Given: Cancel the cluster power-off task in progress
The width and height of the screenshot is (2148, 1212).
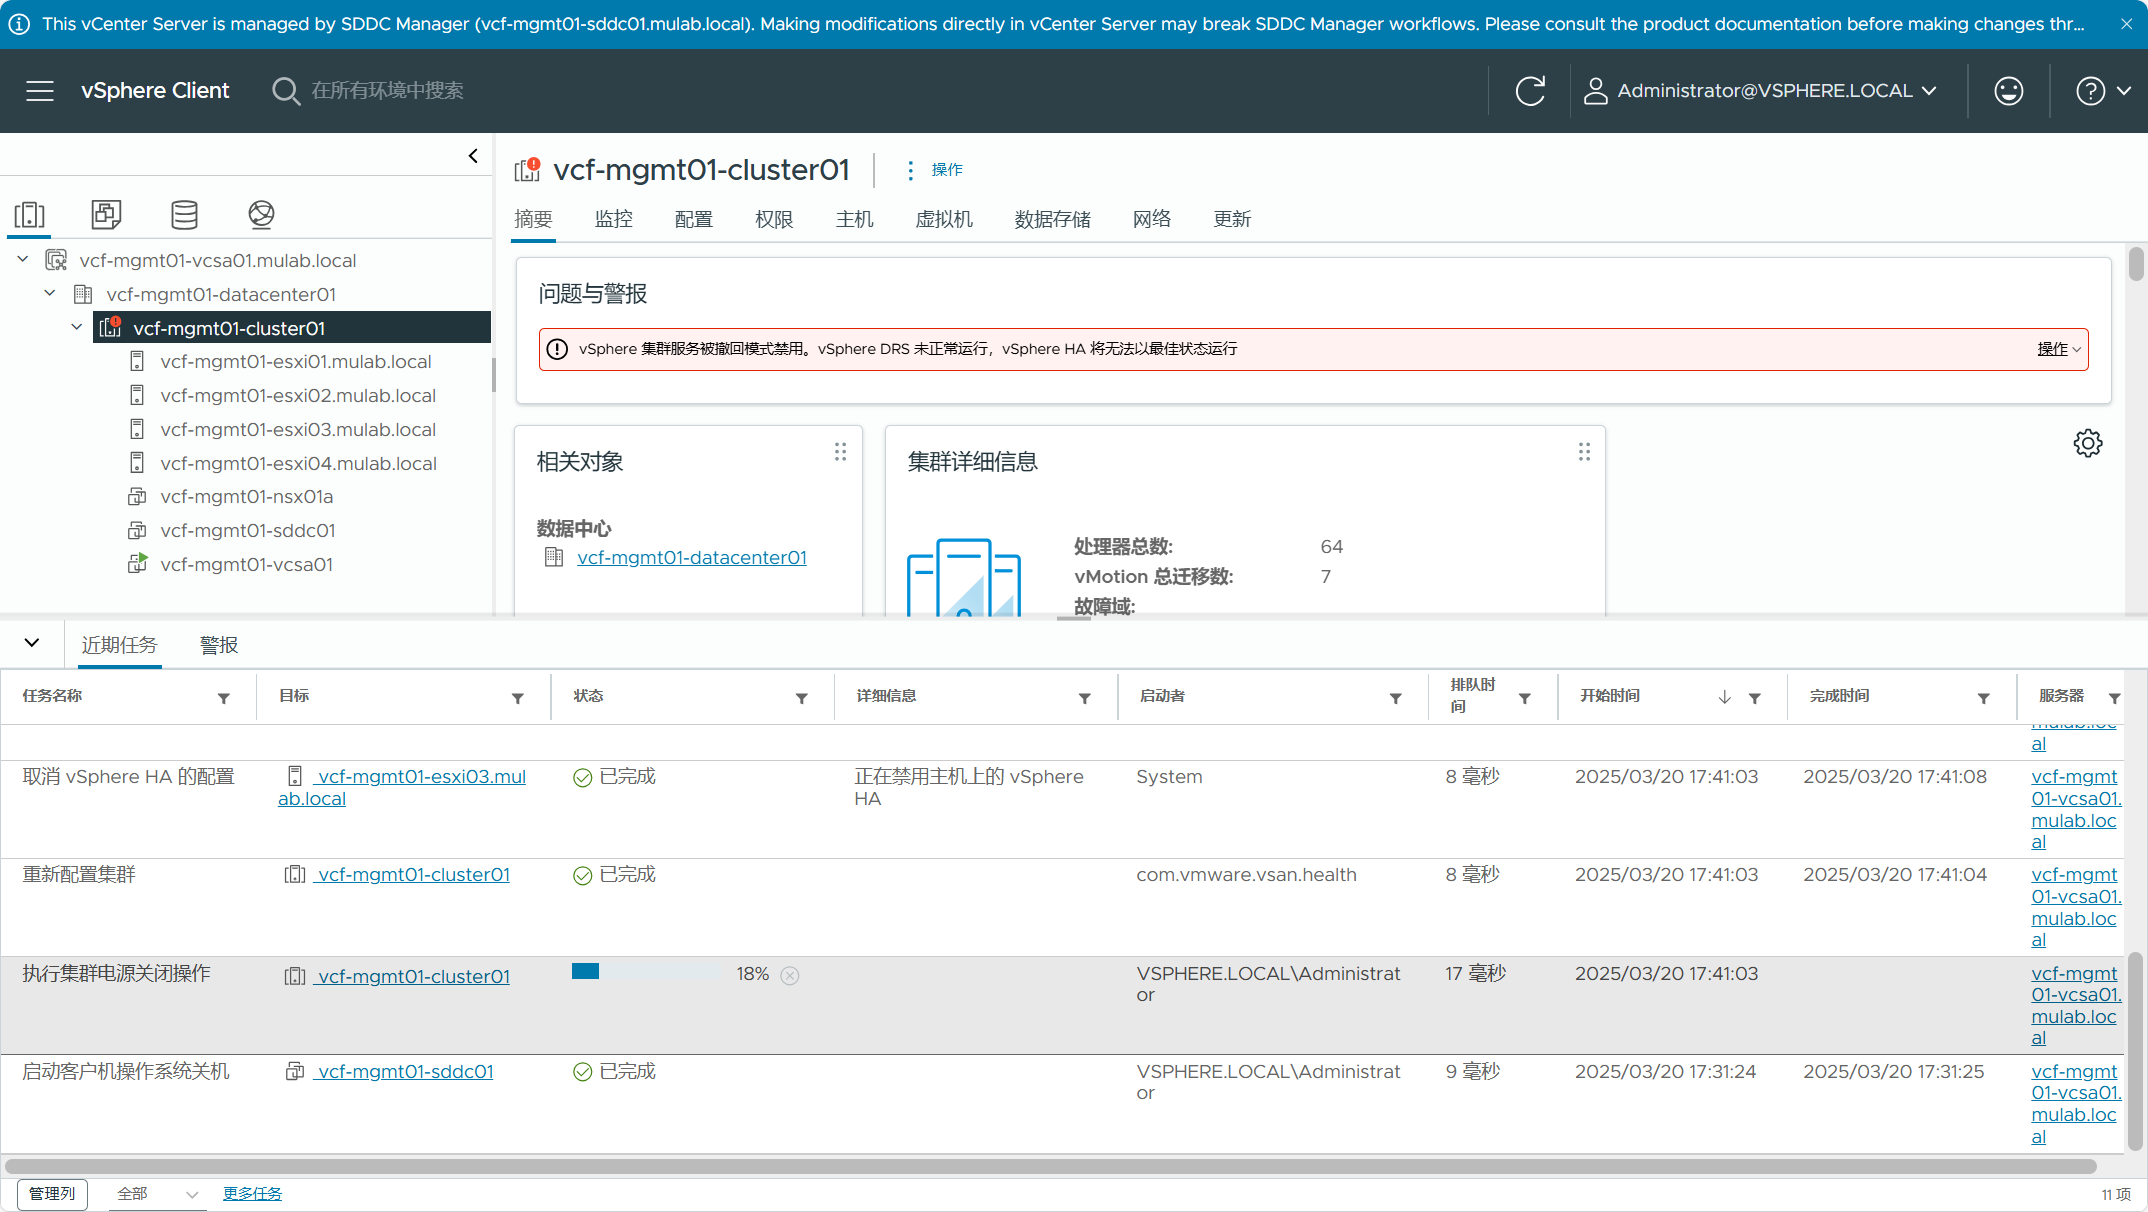Looking at the screenshot, I should coord(790,976).
